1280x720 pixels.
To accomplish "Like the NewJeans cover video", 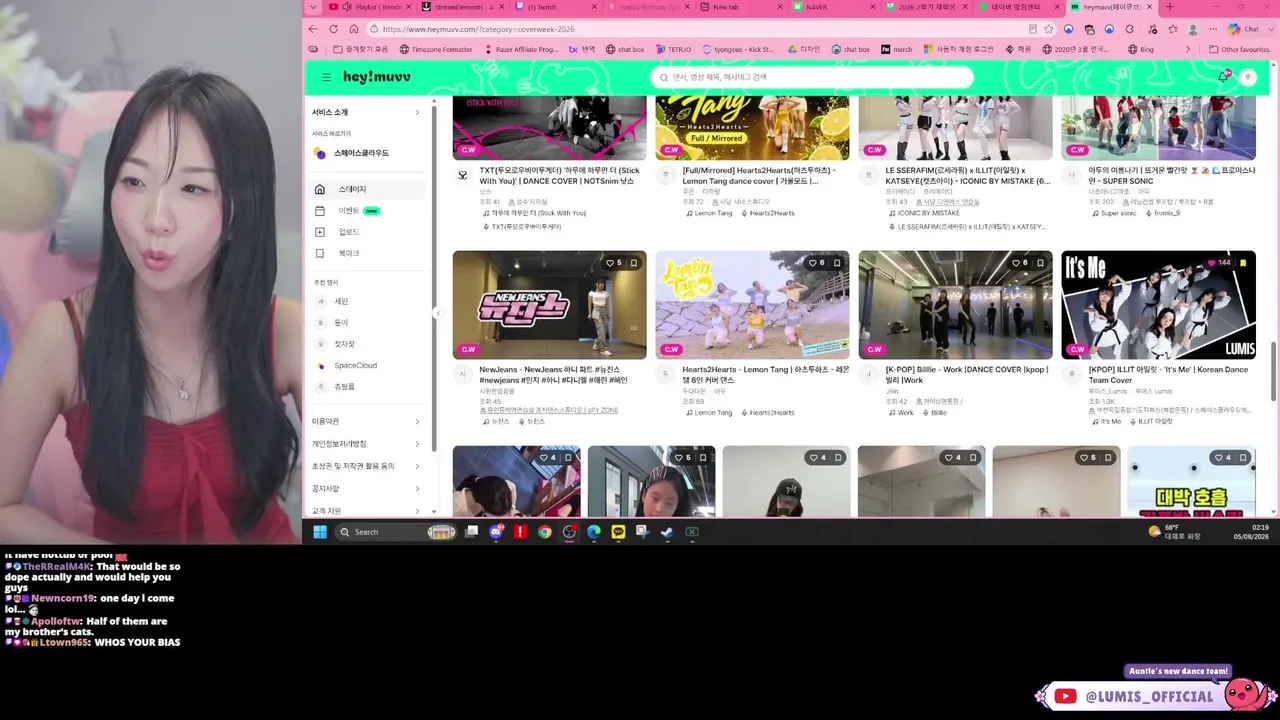I will (613, 263).
